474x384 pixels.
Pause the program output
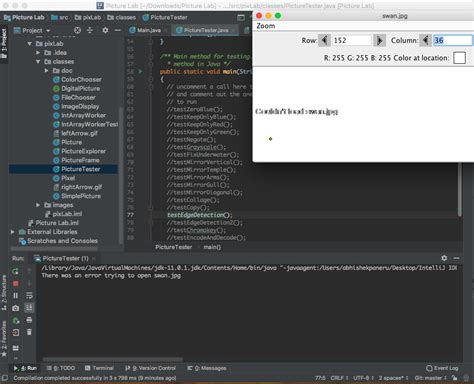[15, 295]
